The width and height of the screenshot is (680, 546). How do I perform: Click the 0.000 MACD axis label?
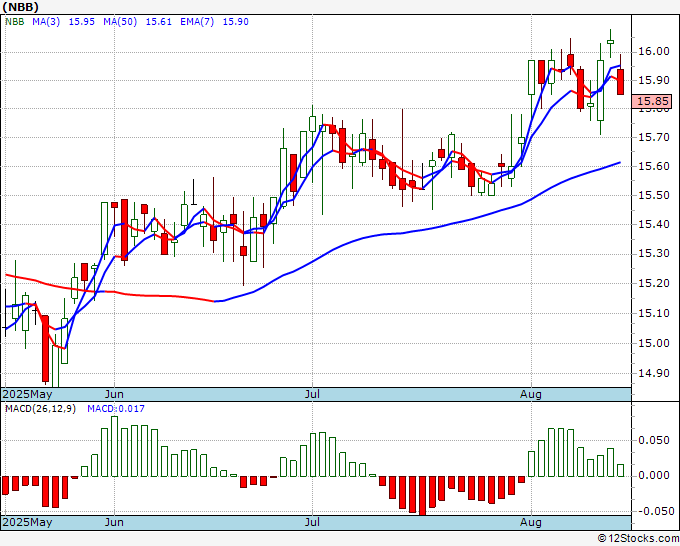coord(654,476)
